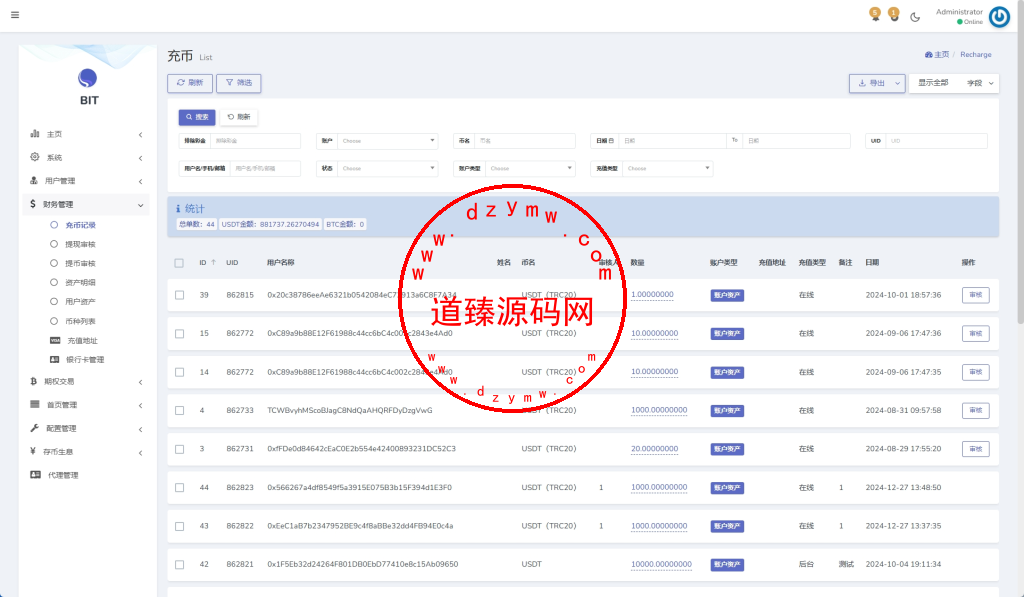Open 币种列表 in the sidebar

pyautogui.click(x=80, y=321)
